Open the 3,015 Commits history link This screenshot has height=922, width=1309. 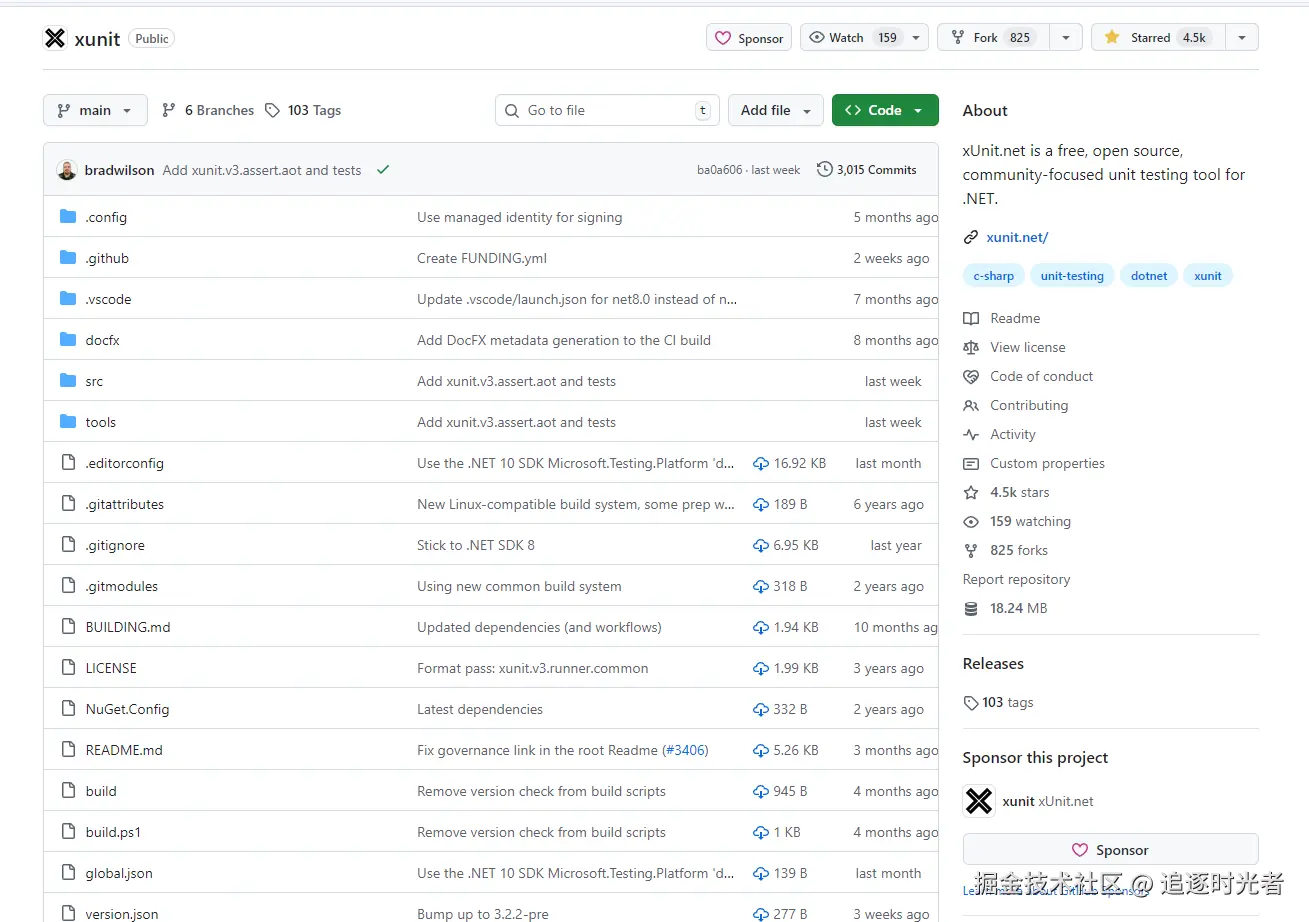click(866, 170)
